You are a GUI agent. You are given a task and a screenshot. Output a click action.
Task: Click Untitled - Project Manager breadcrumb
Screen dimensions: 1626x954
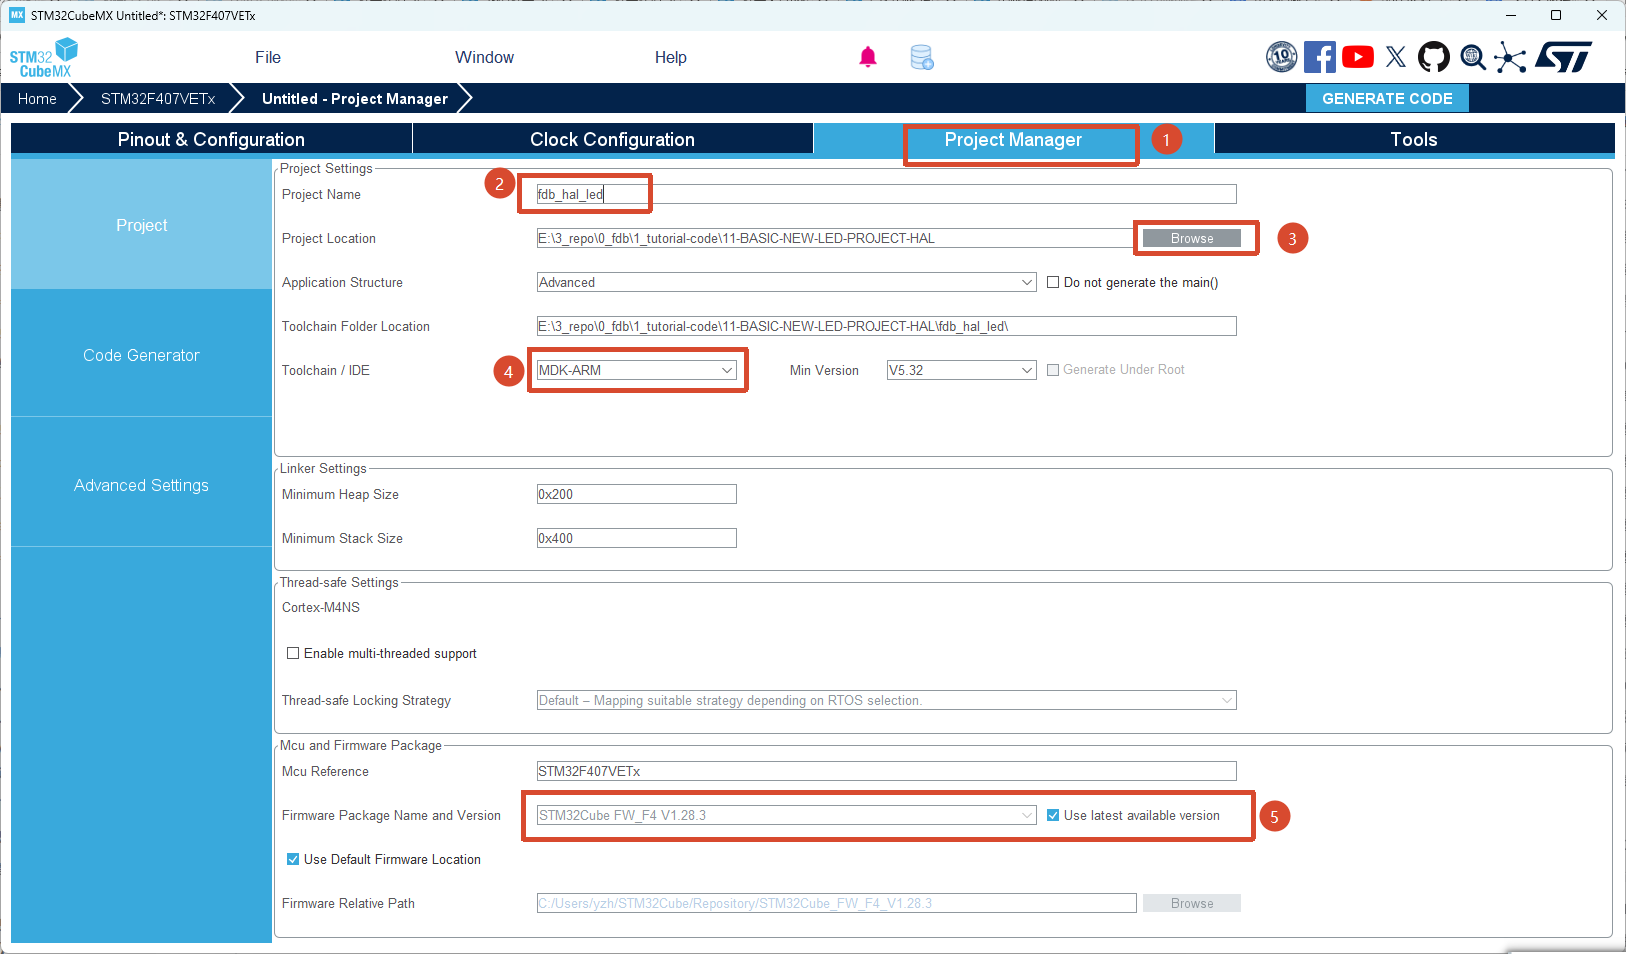click(355, 98)
